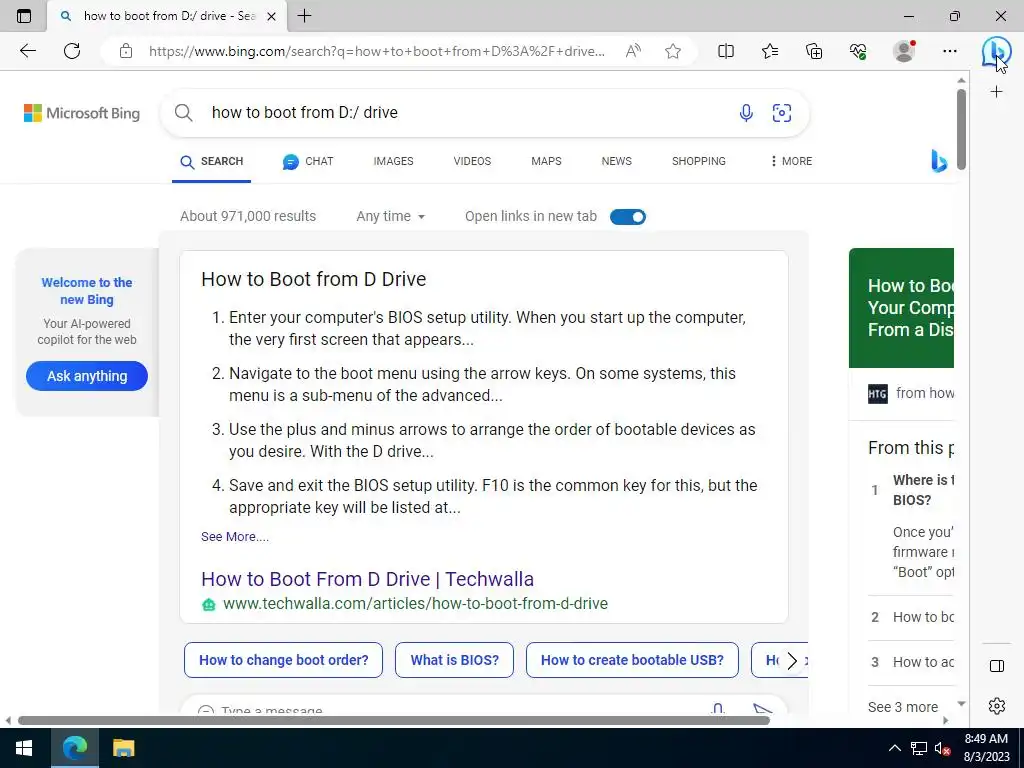Click the search magnifier in Bing box
This screenshot has width=1024, height=768.
click(x=184, y=113)
